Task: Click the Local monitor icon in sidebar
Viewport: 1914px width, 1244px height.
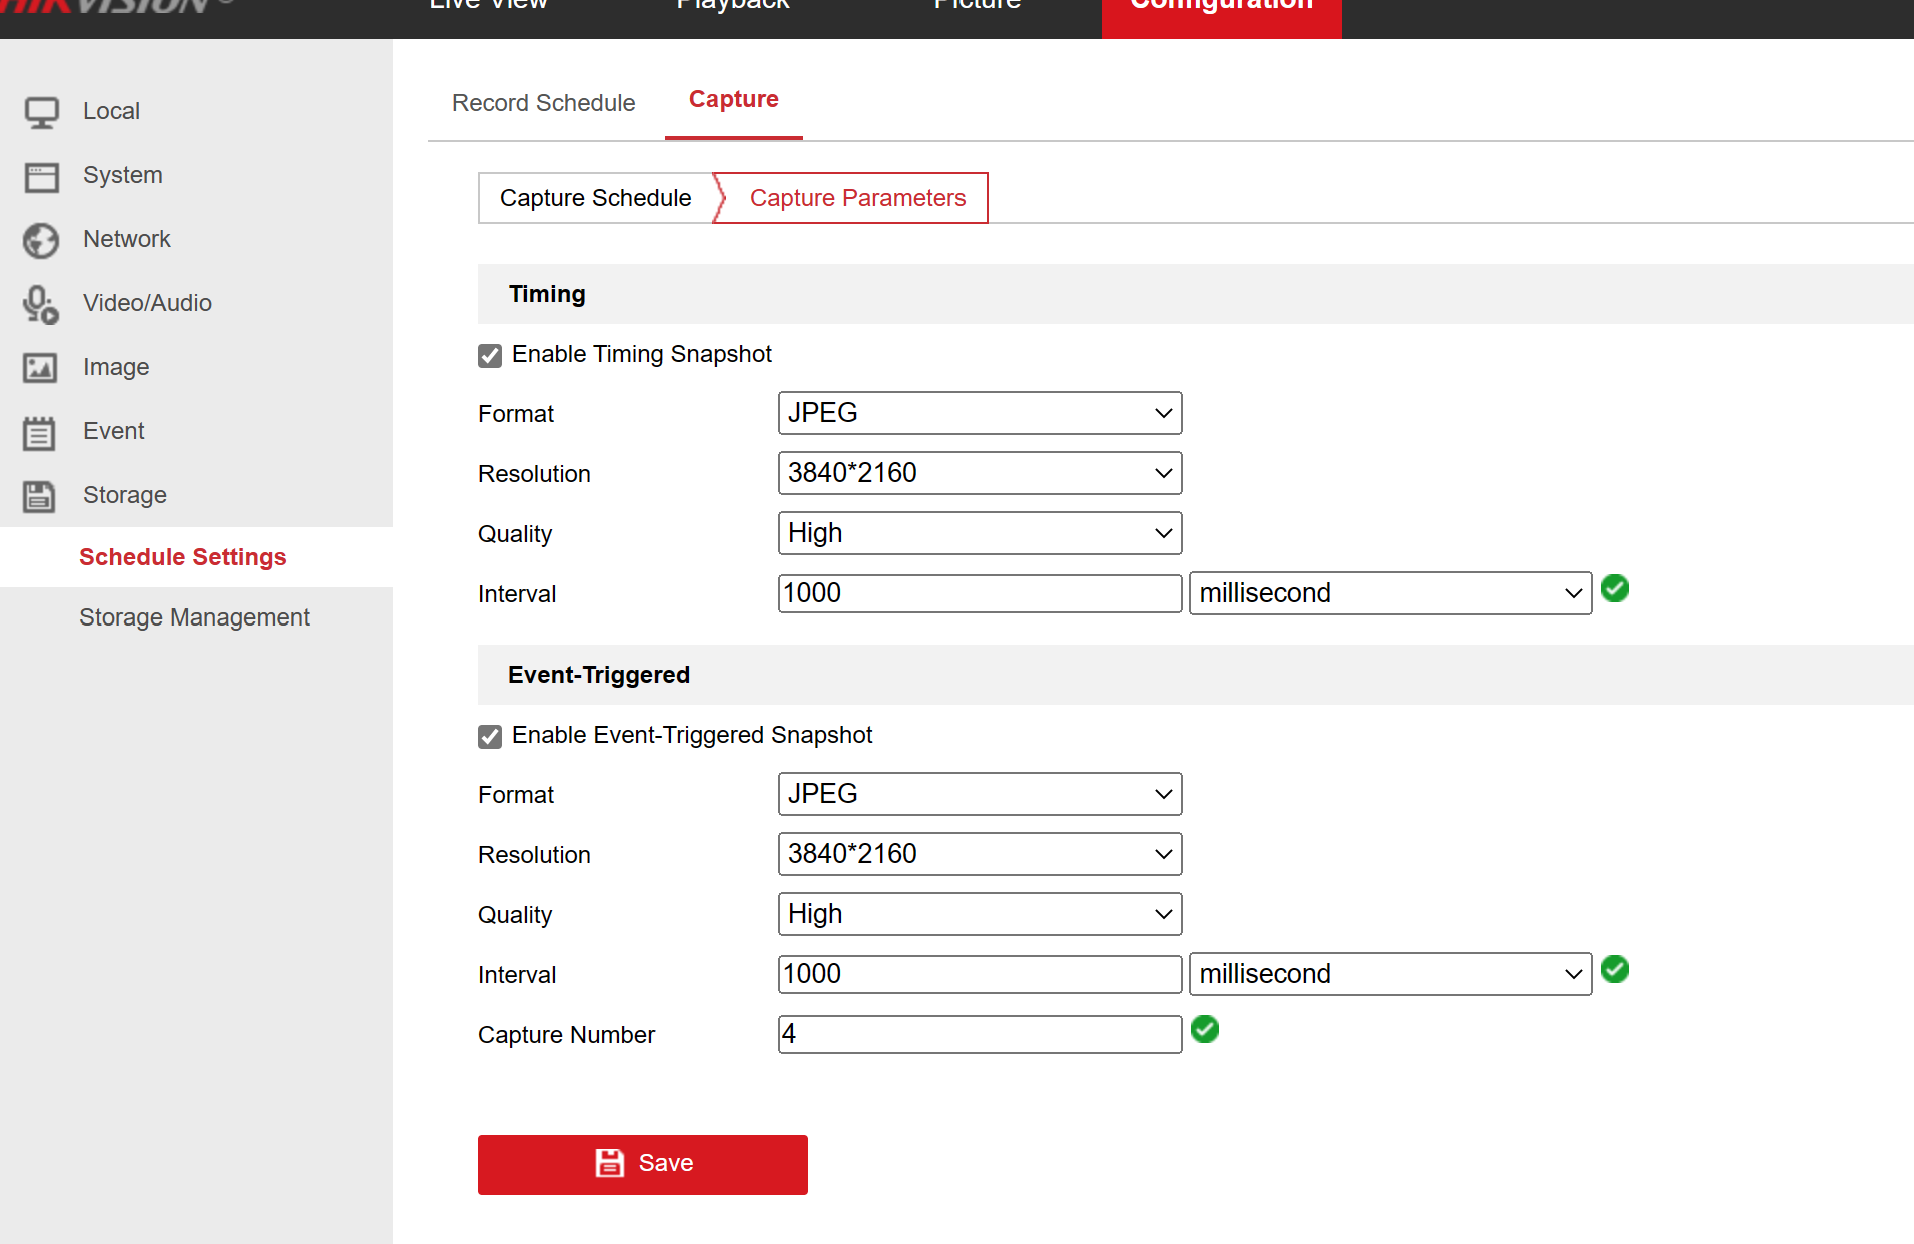Action: [x=41, y=112]
